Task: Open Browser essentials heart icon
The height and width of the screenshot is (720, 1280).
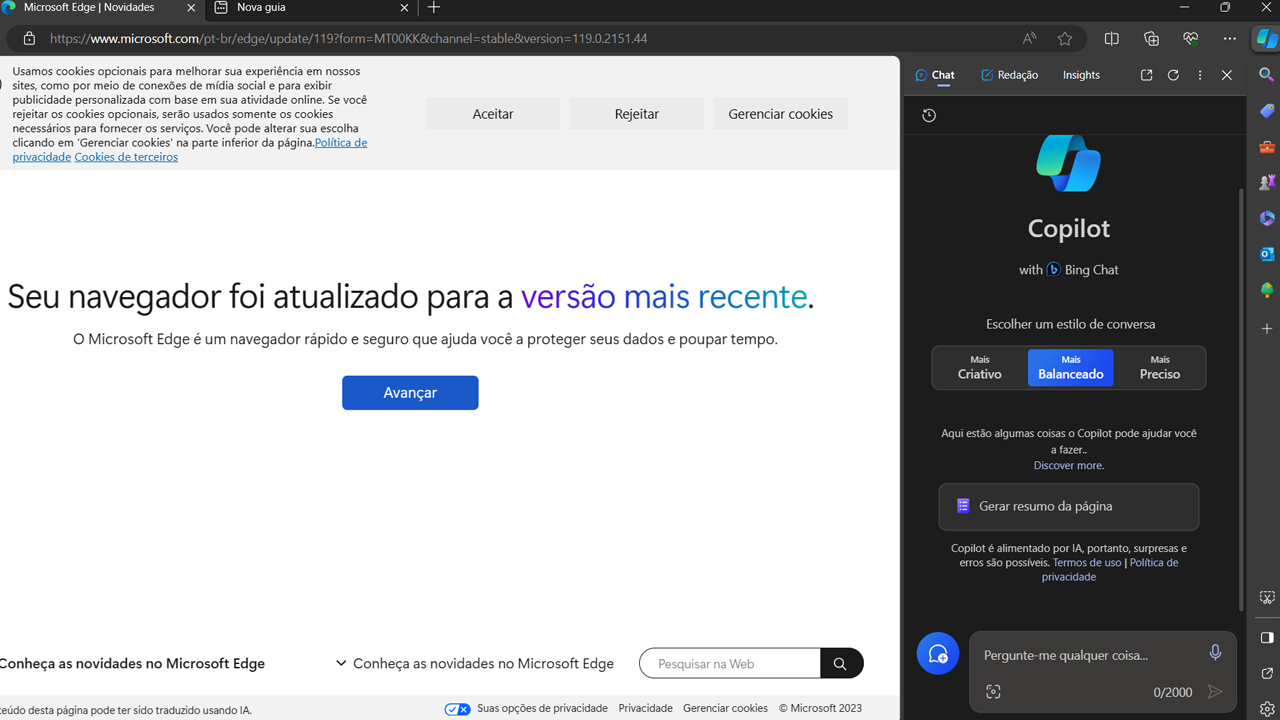Action: (x=1190, y=39)
